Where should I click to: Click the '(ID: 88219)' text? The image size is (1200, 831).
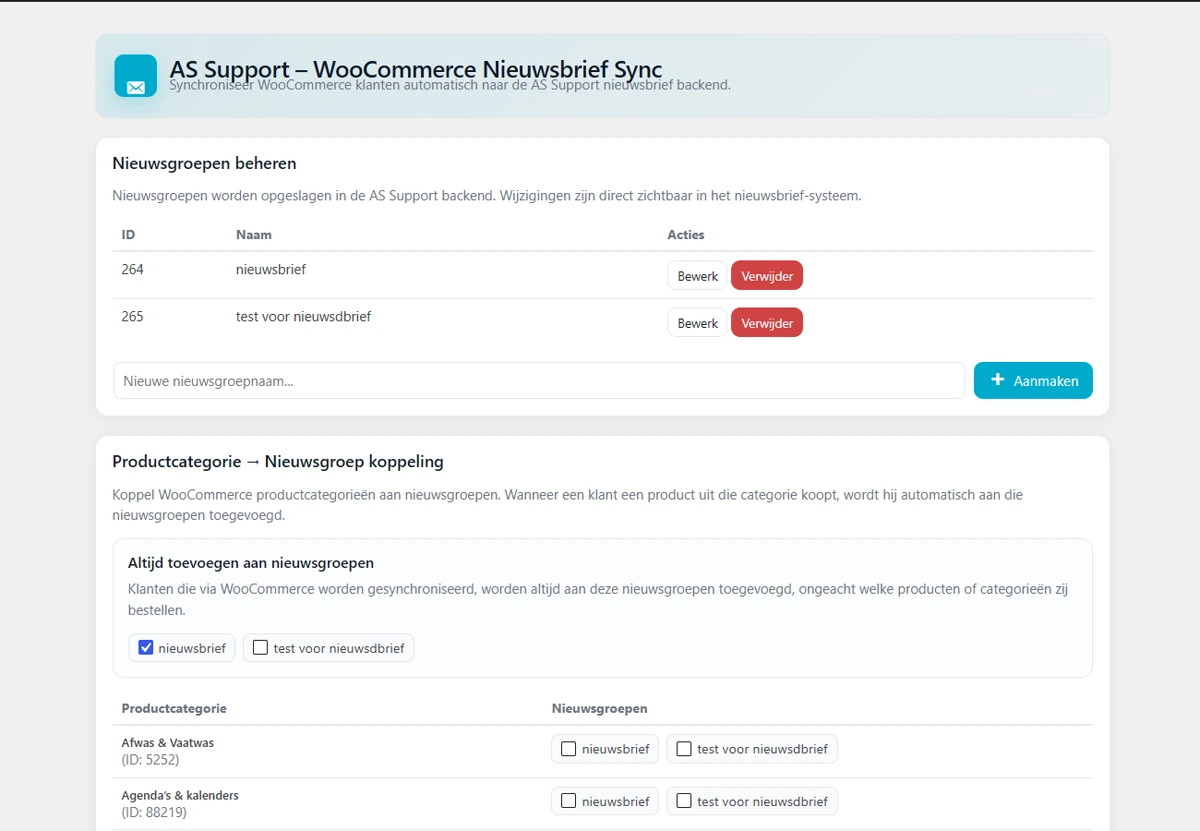tap(154, 812)
